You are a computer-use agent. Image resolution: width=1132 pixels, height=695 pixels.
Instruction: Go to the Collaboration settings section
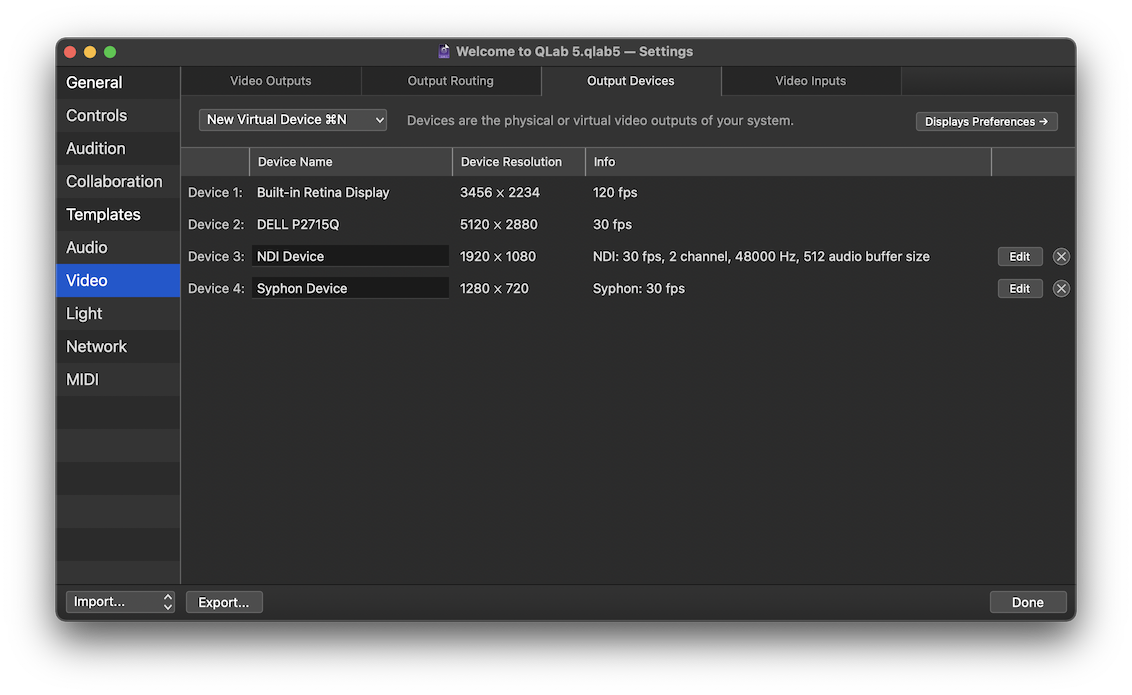click(x=114, y=181)
